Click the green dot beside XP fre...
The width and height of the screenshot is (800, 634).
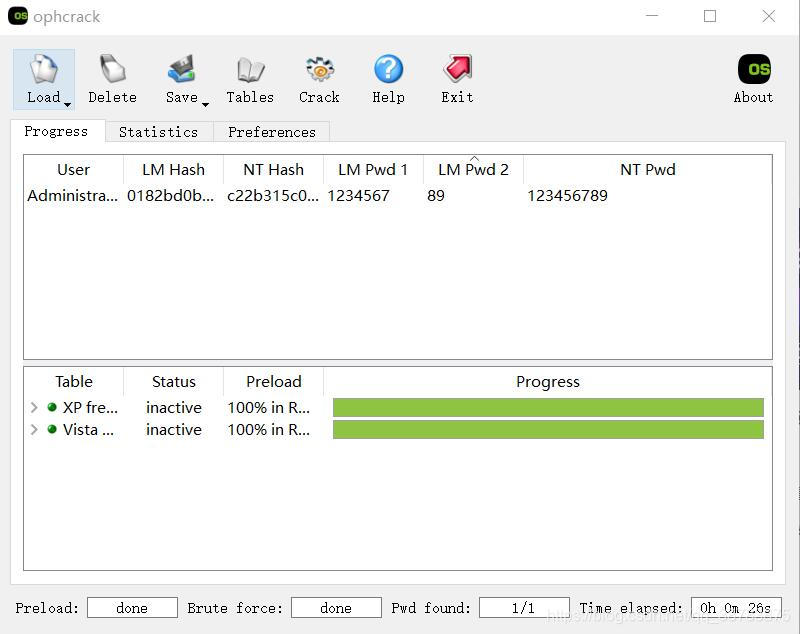52,407
